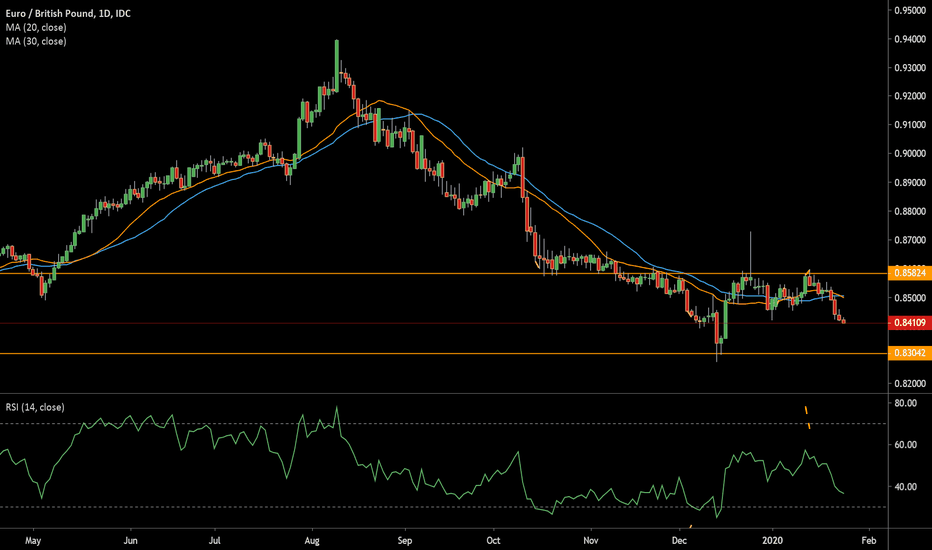Click the 80.00 RSI scale label

tap(905, 404)
